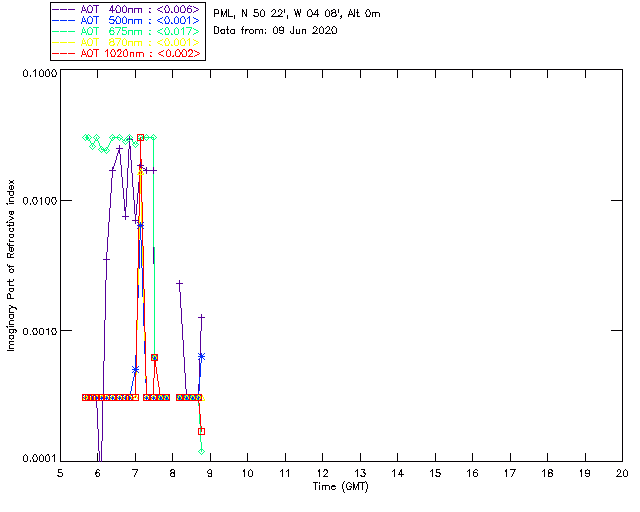Click the green dashed line sample in legend
Image resolution: width=640 pixels, height=512 pixels.
click(x=64, y=31)
